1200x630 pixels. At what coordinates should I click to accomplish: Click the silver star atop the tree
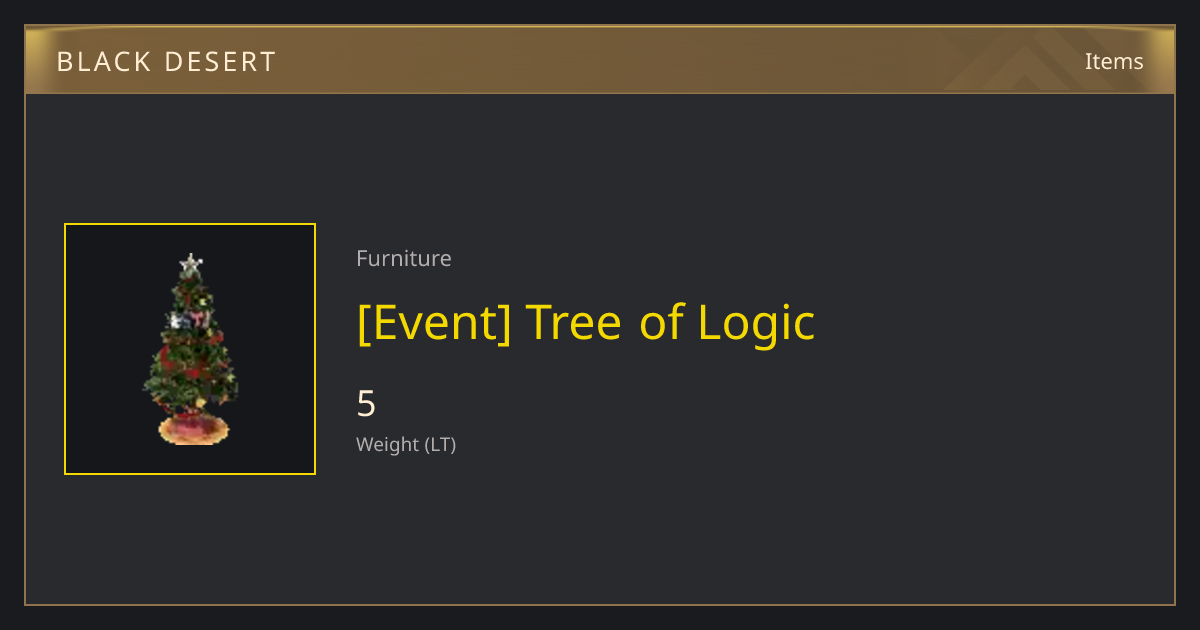pyautogui.click(x=190, y=264)
